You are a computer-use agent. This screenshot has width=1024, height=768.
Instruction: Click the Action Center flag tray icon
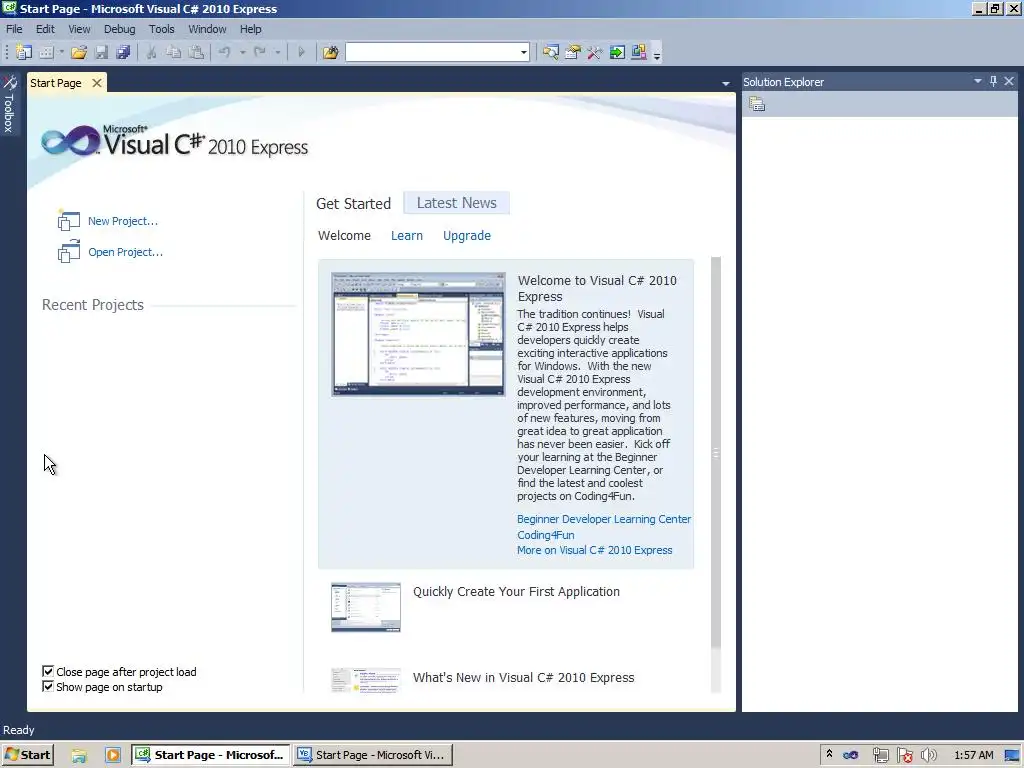(x=904, y=755)
